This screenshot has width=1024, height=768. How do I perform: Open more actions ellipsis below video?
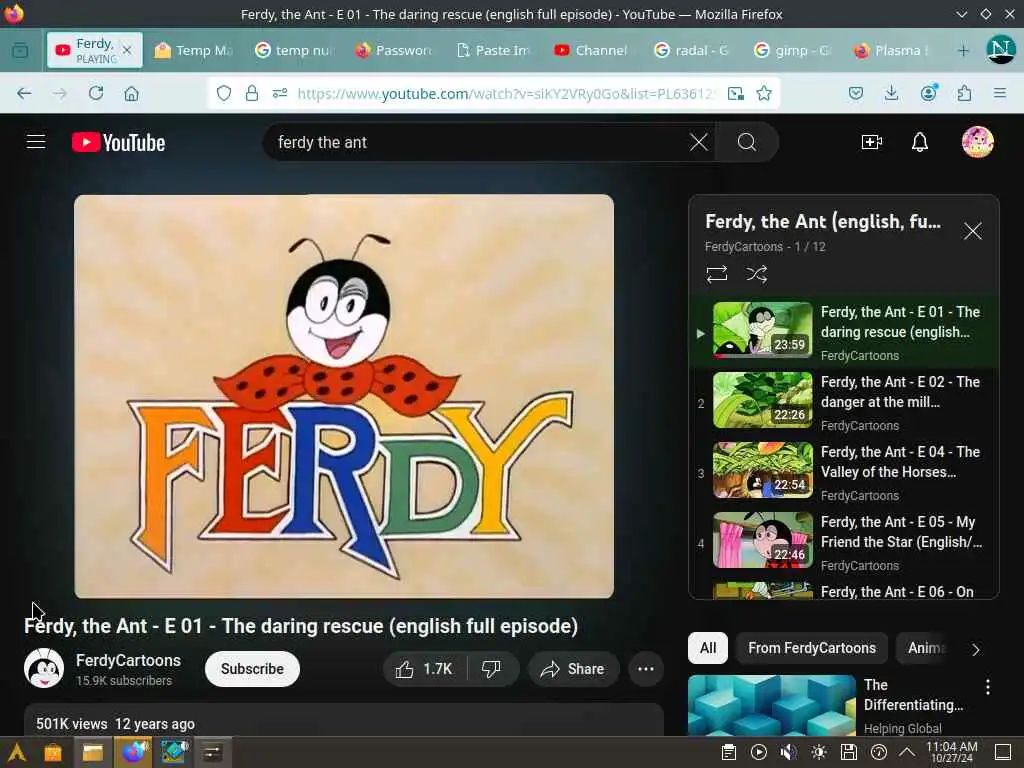point(645,669)
